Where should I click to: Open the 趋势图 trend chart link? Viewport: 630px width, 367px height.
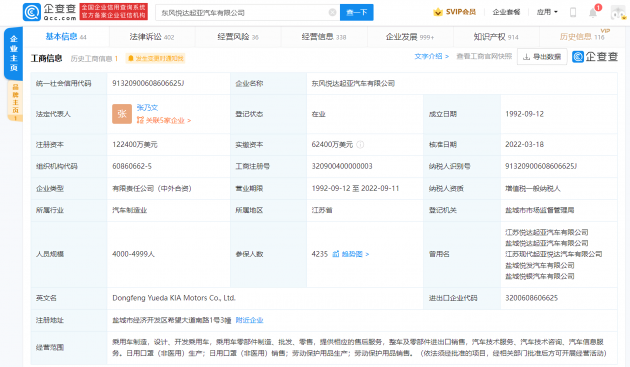click(x=351, y=254)
